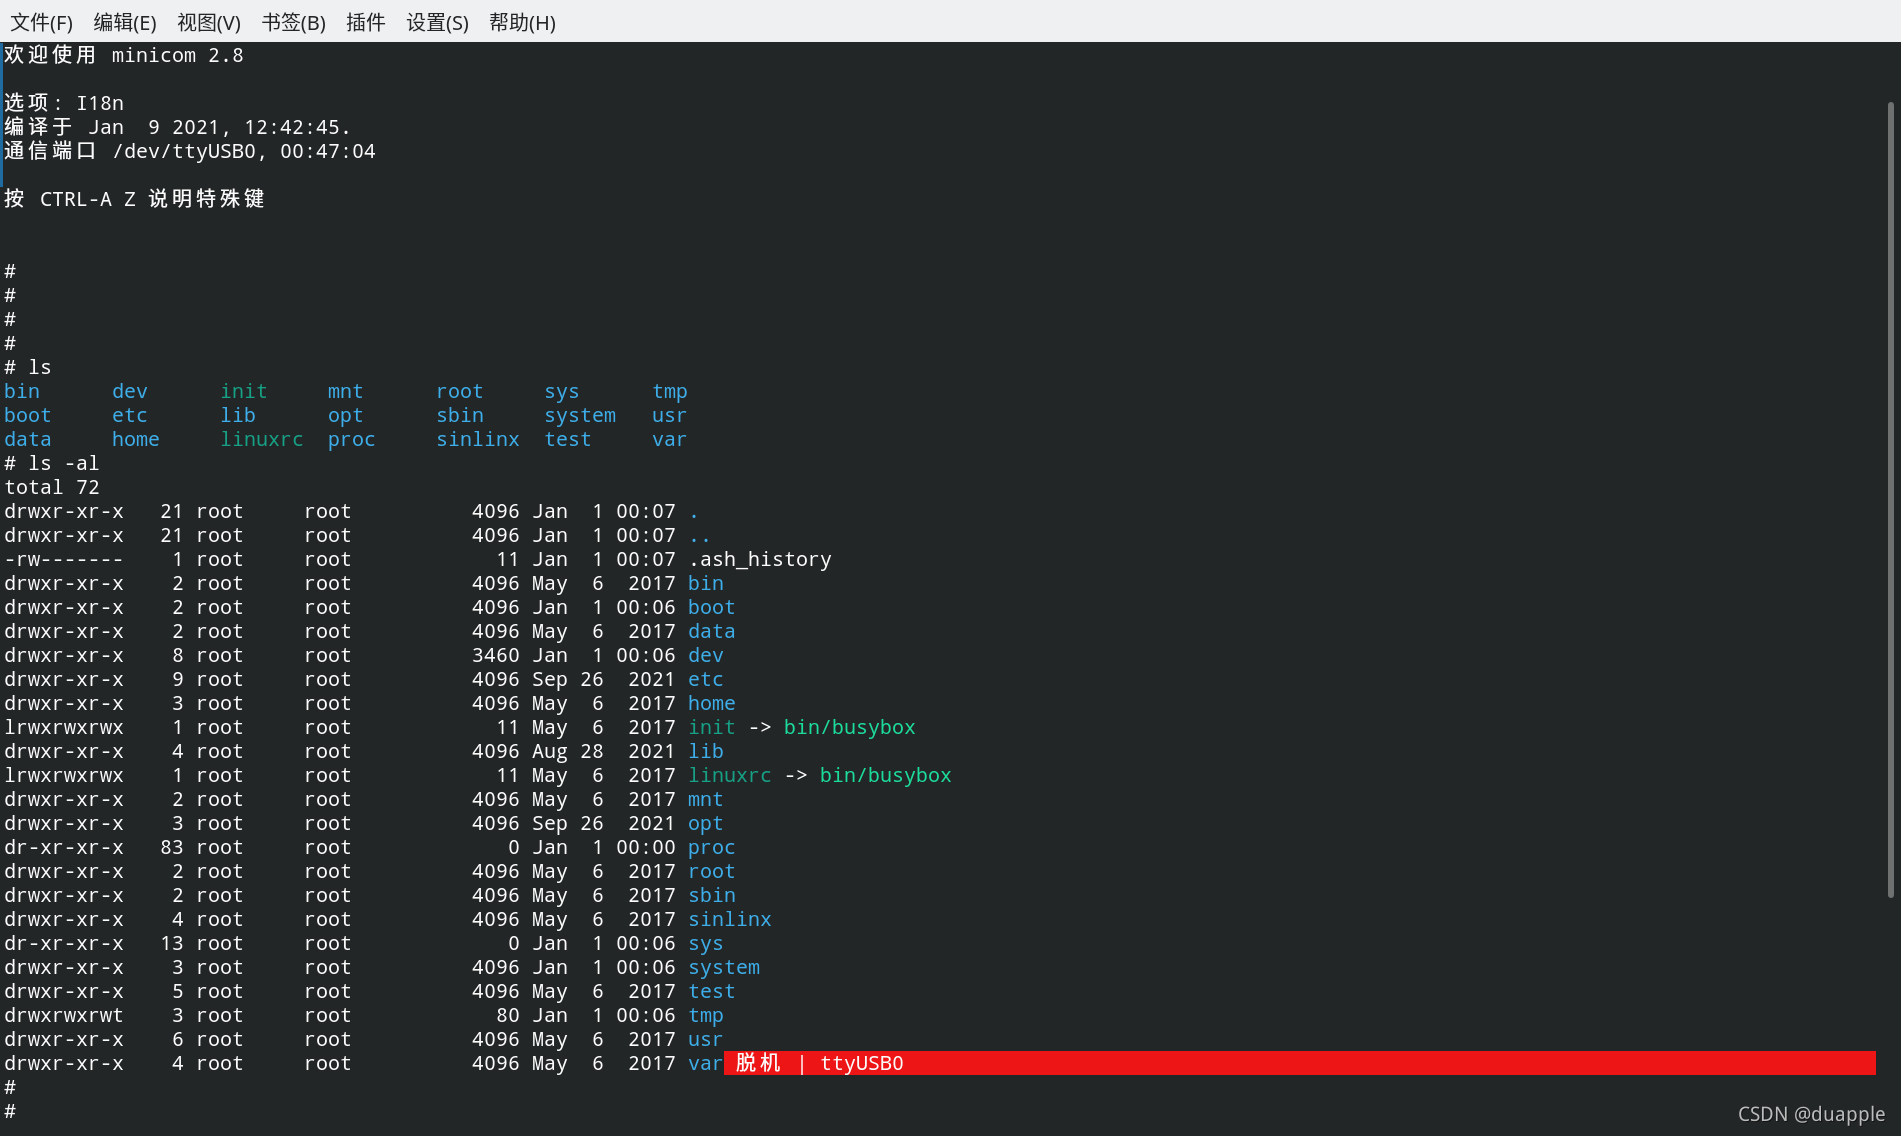This screenshot has width=1901, height=1136.
Task: Click 'var' in the ls -al listing
Action: coord(706,1063)
